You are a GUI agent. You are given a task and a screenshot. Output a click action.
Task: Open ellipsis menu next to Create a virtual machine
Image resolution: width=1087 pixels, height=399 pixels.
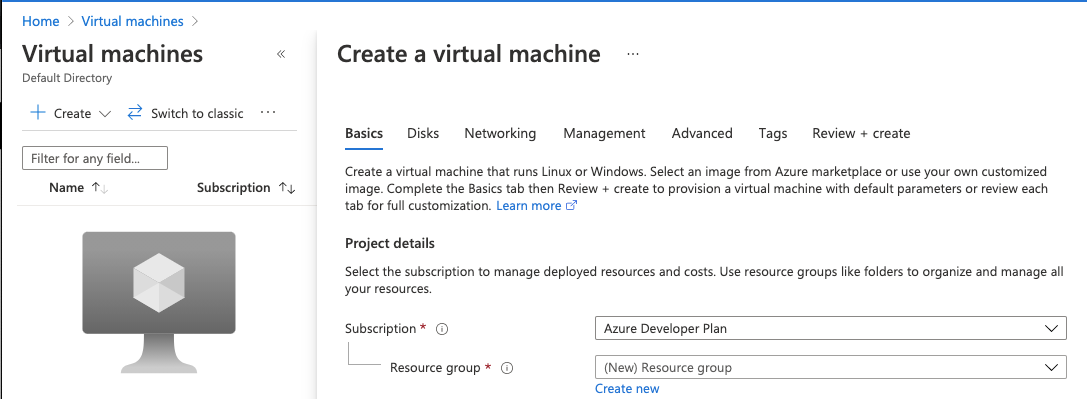coord(632,54)
